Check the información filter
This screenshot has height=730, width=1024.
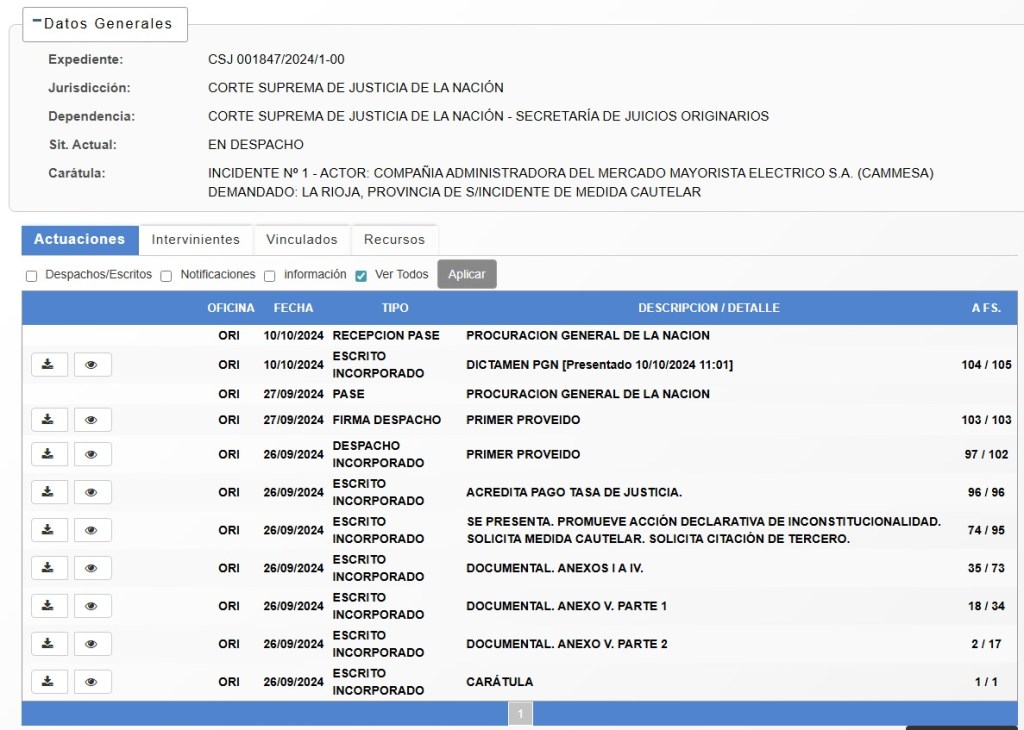tap(269, 276)
